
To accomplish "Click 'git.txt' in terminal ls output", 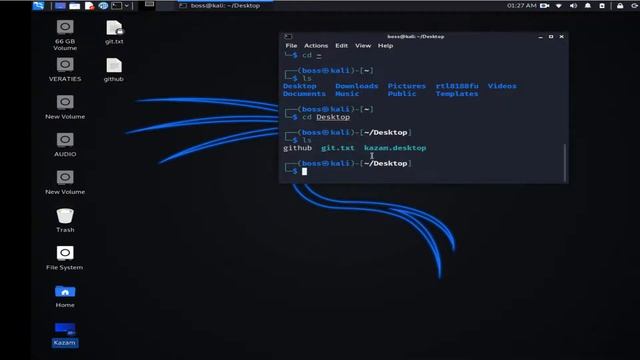I will point(338,148).
